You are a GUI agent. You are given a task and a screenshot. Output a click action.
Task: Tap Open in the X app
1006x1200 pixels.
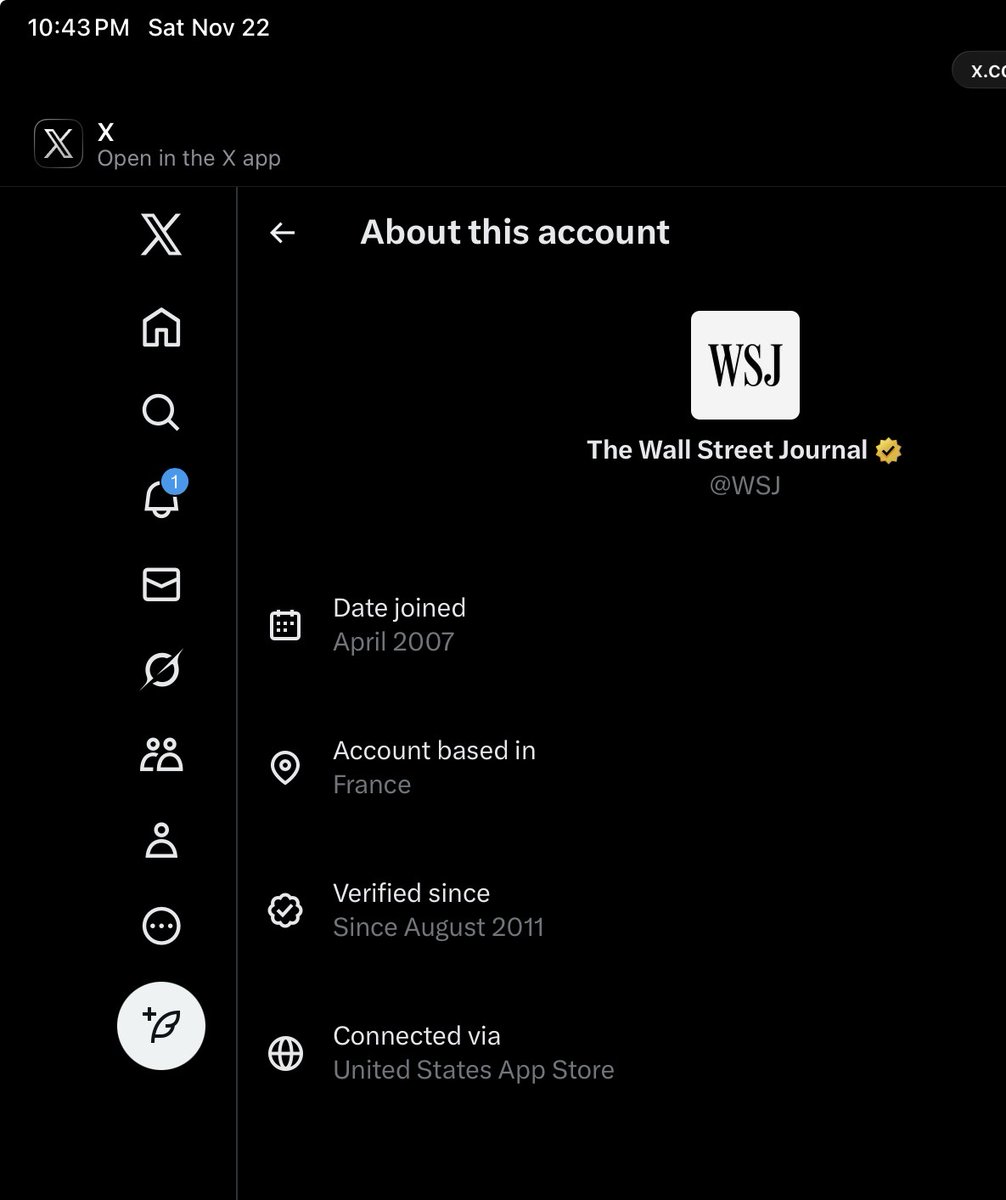(189, 158)
